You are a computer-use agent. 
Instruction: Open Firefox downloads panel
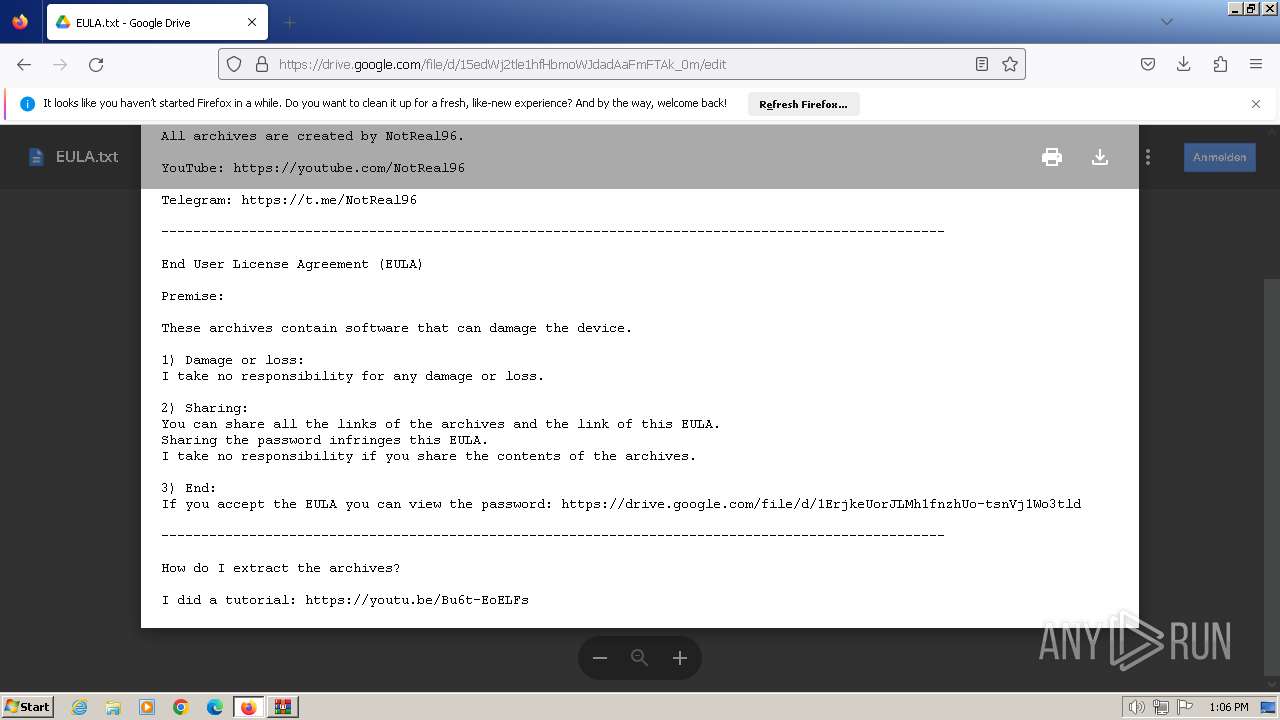(1184, 64)
